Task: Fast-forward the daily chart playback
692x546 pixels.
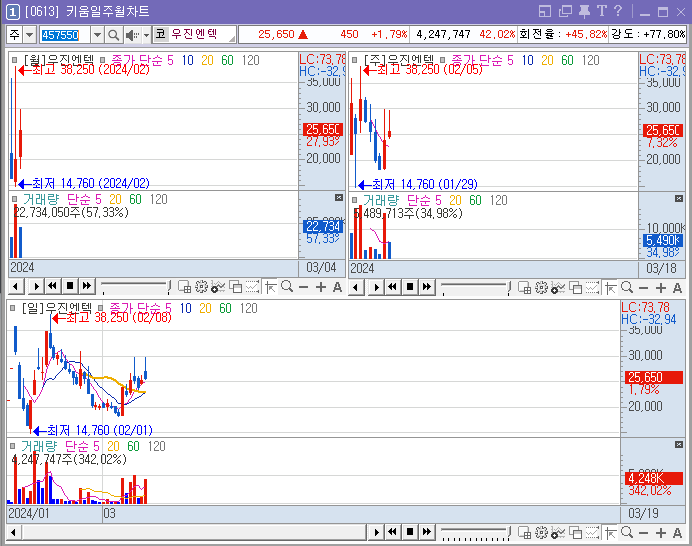Action: tap(427, 532)
